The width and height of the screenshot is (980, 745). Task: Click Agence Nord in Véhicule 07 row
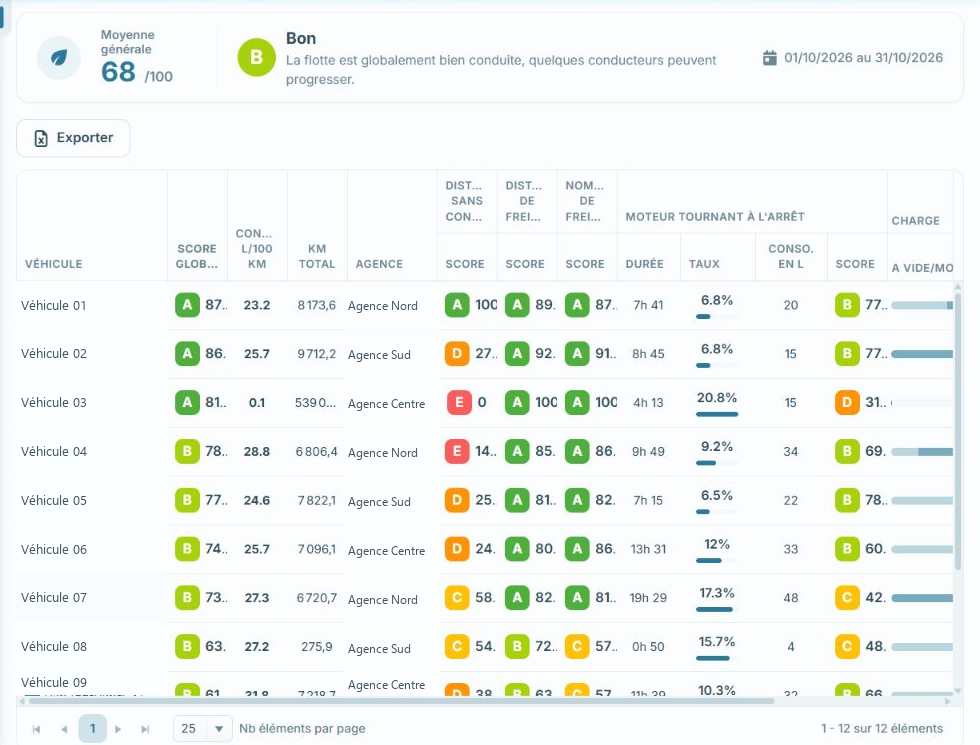coord(382,599)
